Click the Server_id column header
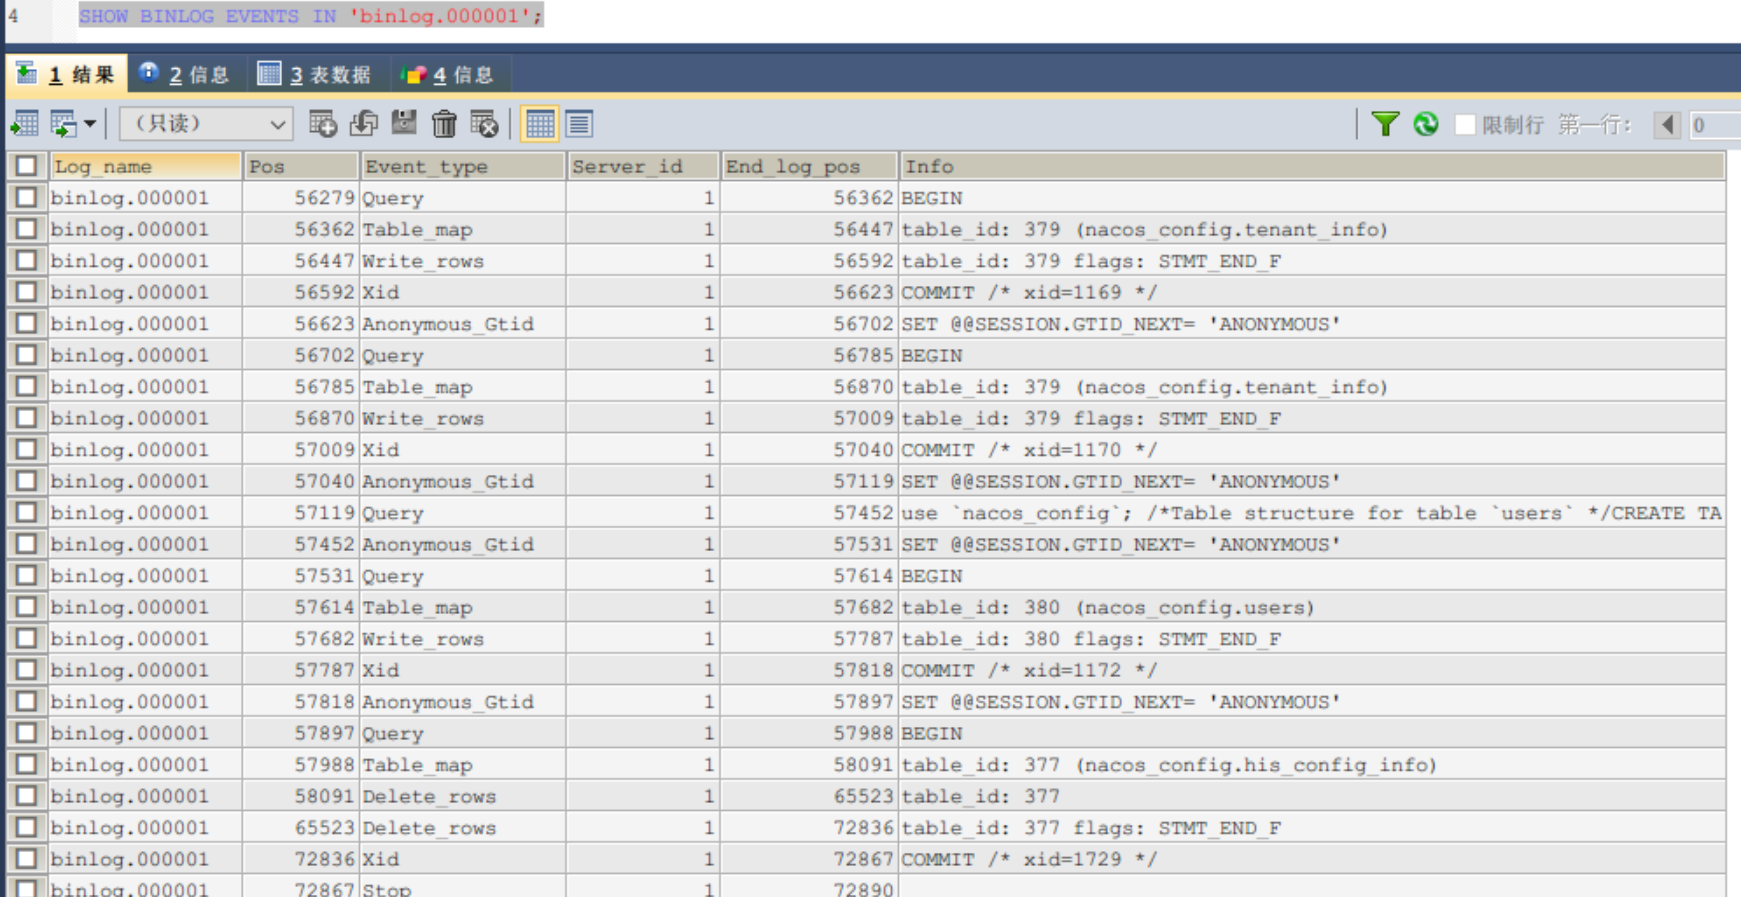The image size is (1741, 897). click(643, 166)
